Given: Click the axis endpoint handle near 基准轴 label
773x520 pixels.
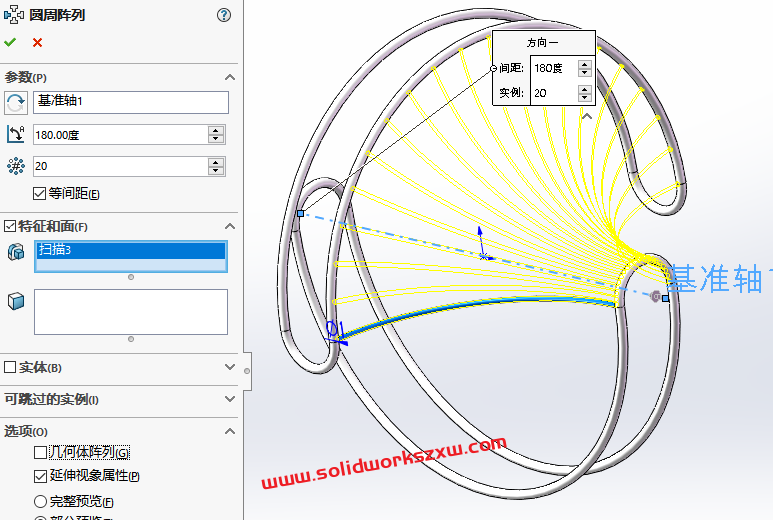Looking at the screenshot, I should pos(666,298).
